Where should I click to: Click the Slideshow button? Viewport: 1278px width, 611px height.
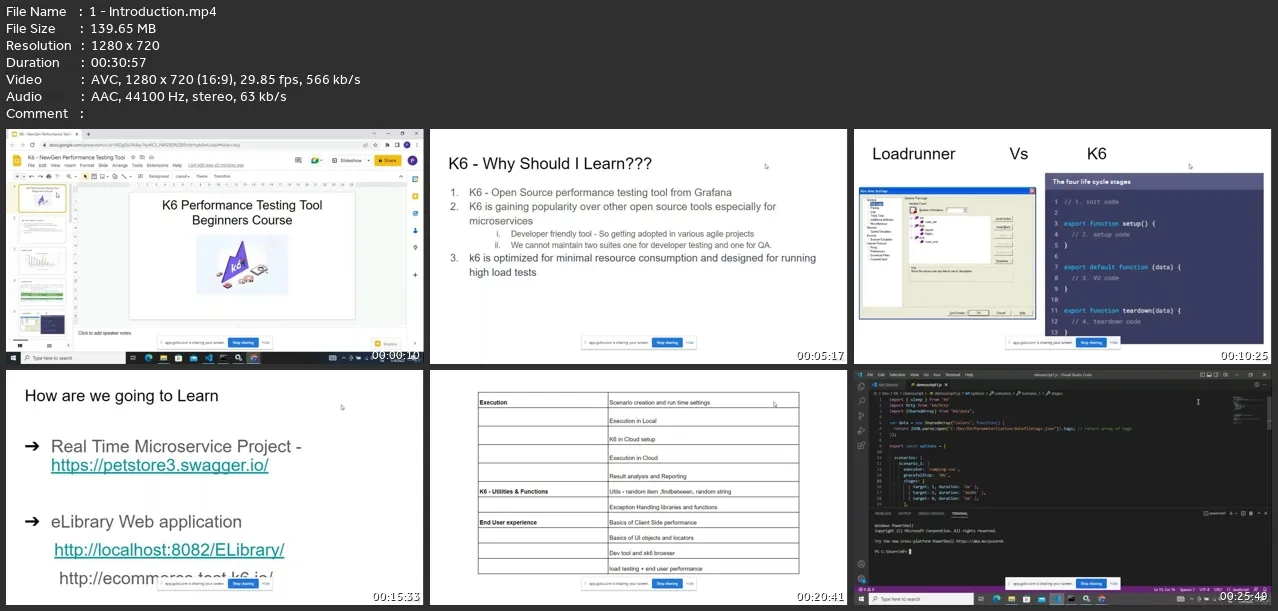[348, 160]
